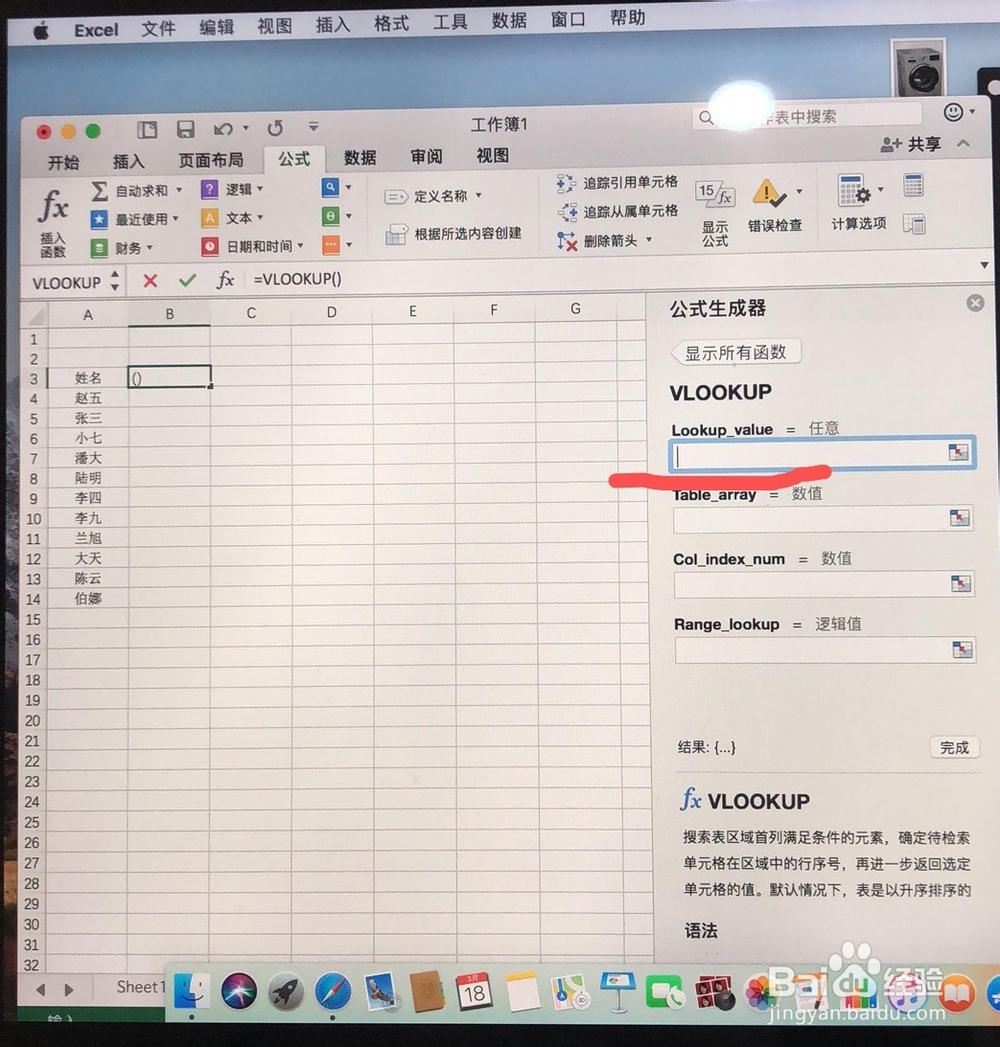Close the Formula Builder (公式生成器) pane
The image size is (1000, 1047).
point(975,303)
